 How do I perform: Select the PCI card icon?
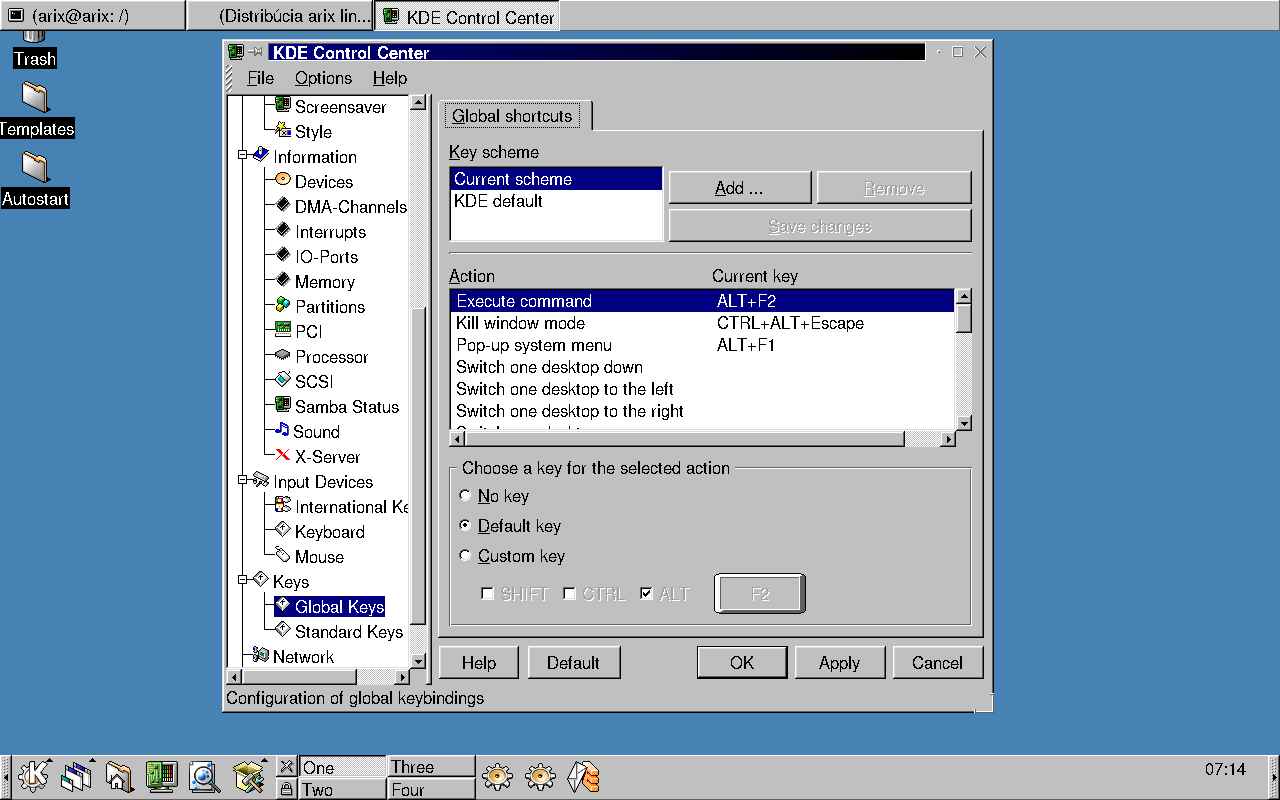[283, 331]
